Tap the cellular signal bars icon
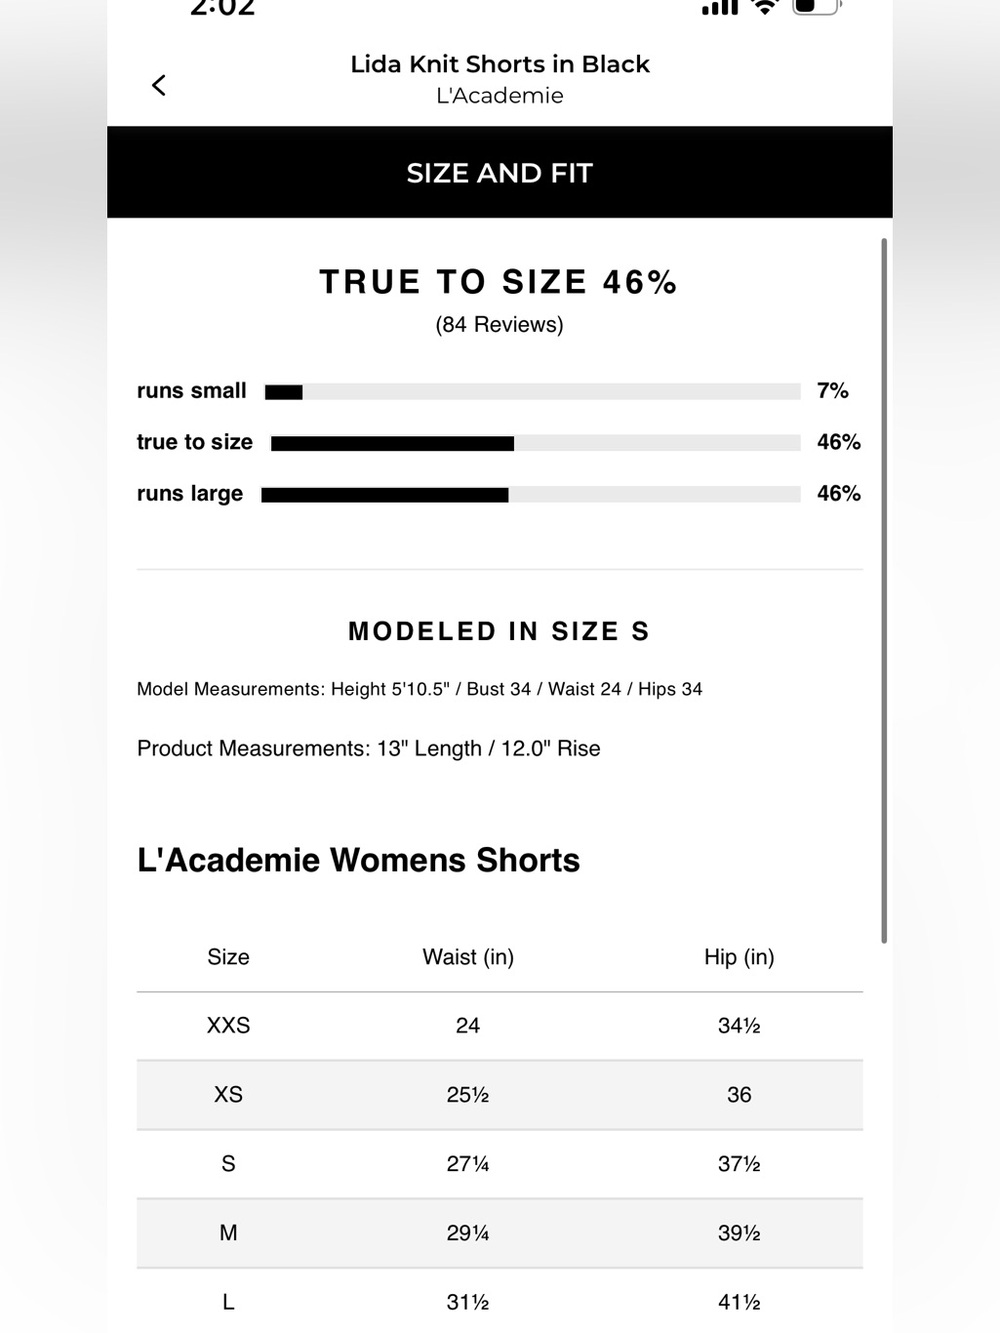 pyautogui.click(x=720, y=7)
